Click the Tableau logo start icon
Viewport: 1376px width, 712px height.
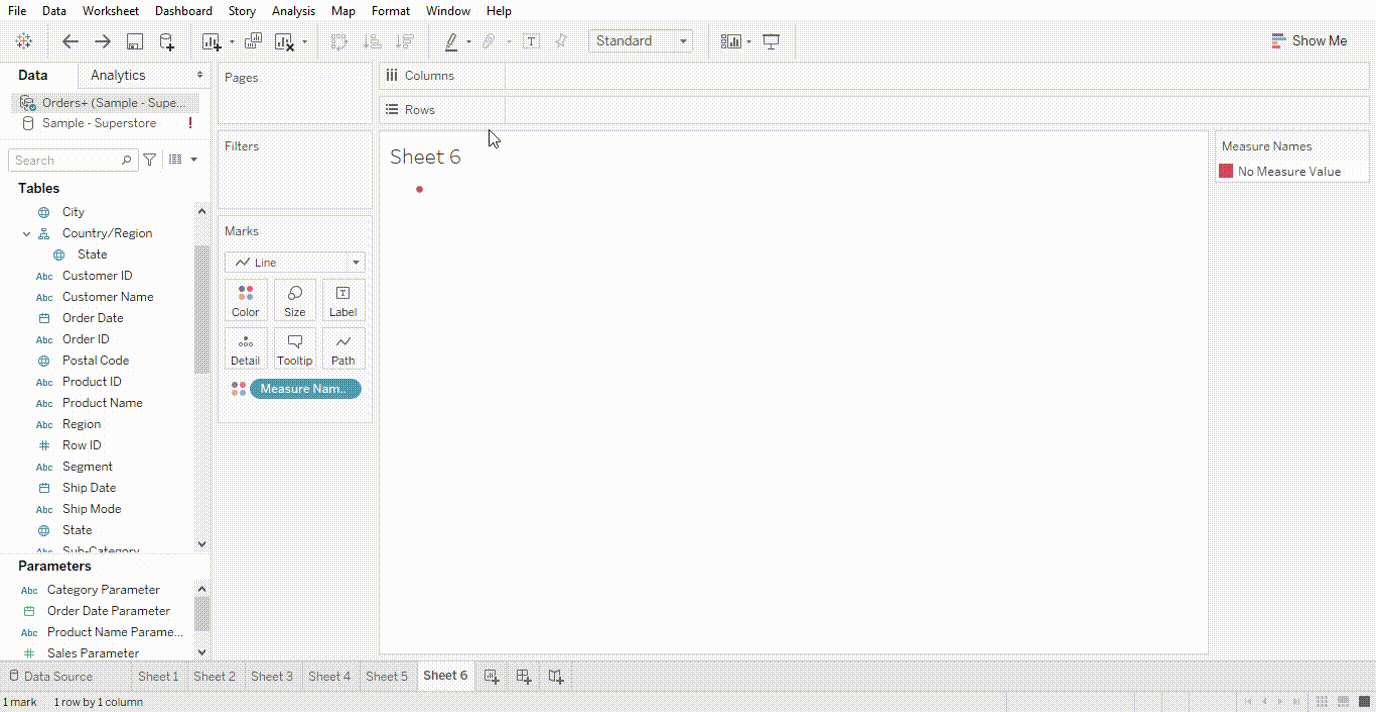24,41
